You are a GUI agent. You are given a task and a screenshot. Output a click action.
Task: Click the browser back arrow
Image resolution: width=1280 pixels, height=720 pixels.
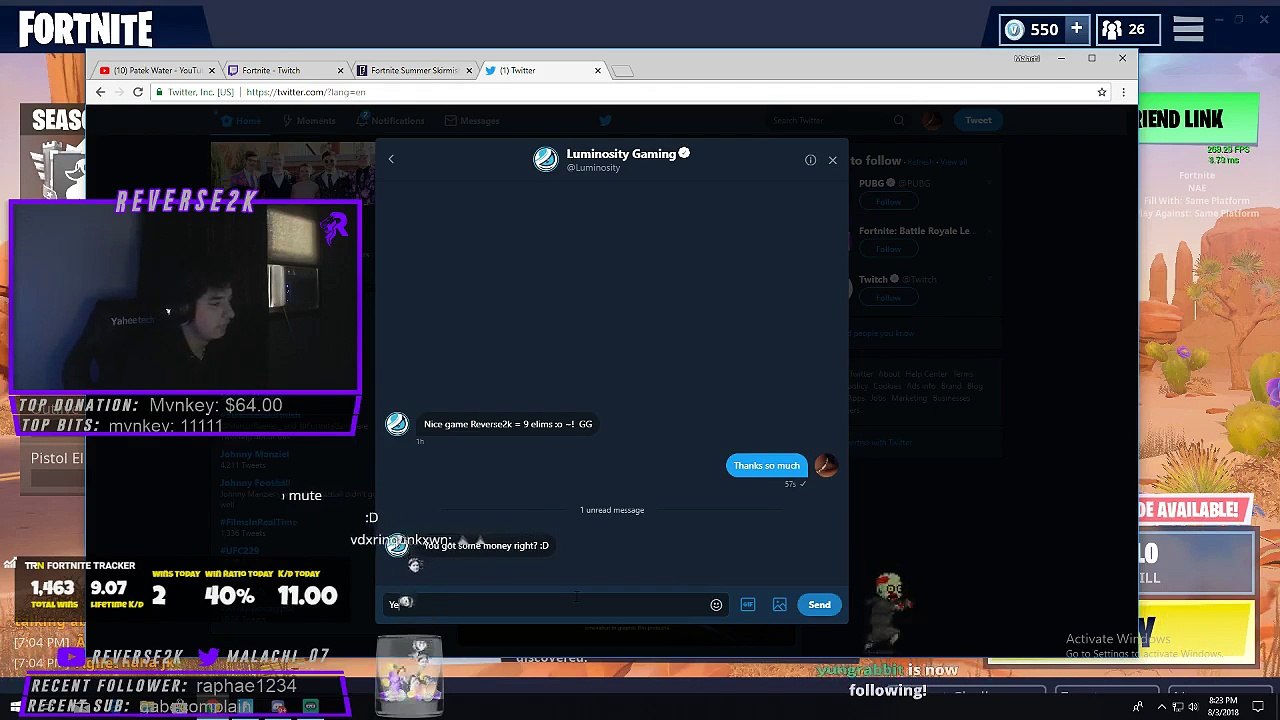100,92
